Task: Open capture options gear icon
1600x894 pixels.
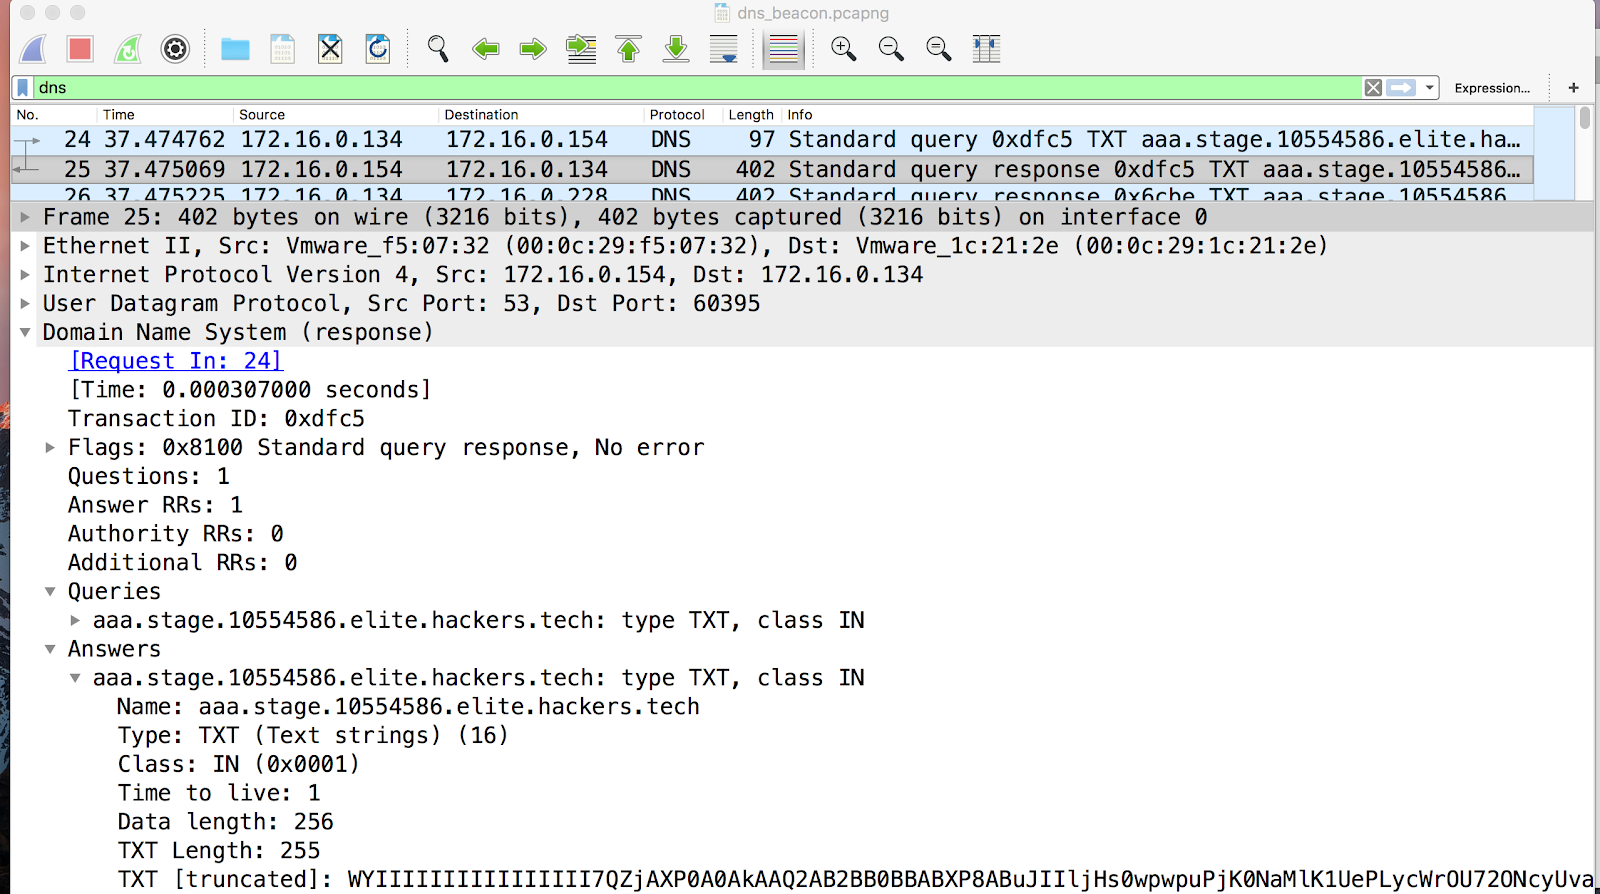Action: [175, 49]
